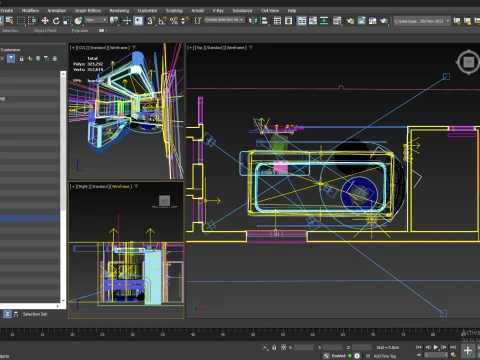Screen dimensions: 480x360
Task: Toggle the Ribbon display
Action: 302,21
